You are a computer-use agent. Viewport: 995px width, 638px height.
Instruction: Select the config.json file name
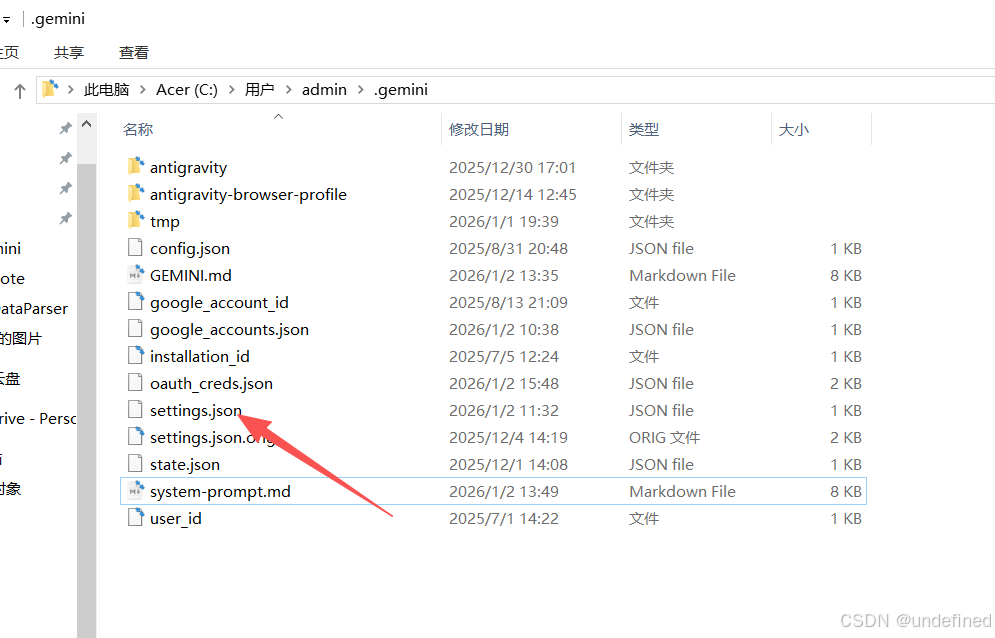[x=190, y=248]
